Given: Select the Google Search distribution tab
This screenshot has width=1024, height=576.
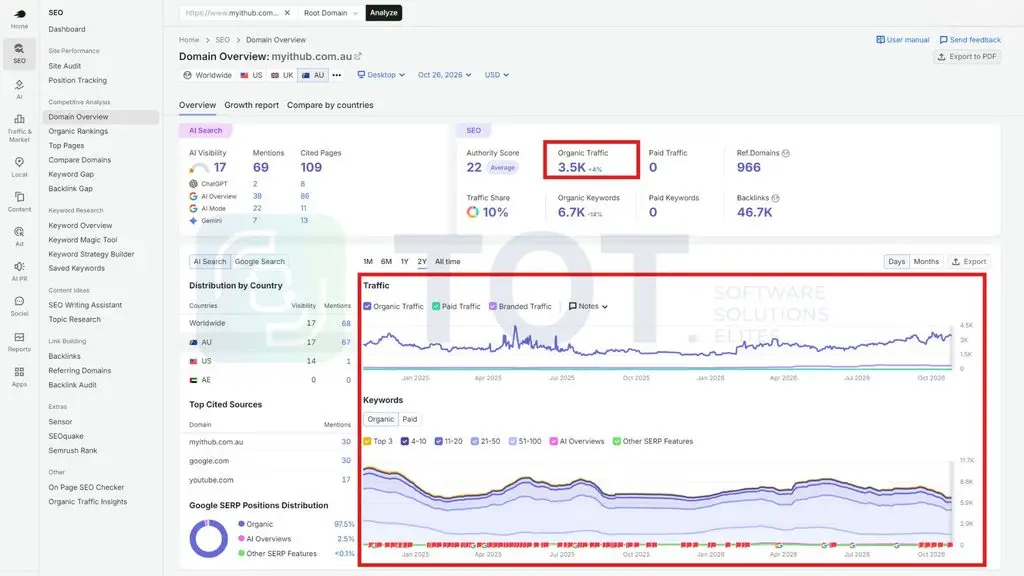Looking at the screenshot, I should 259,261.
